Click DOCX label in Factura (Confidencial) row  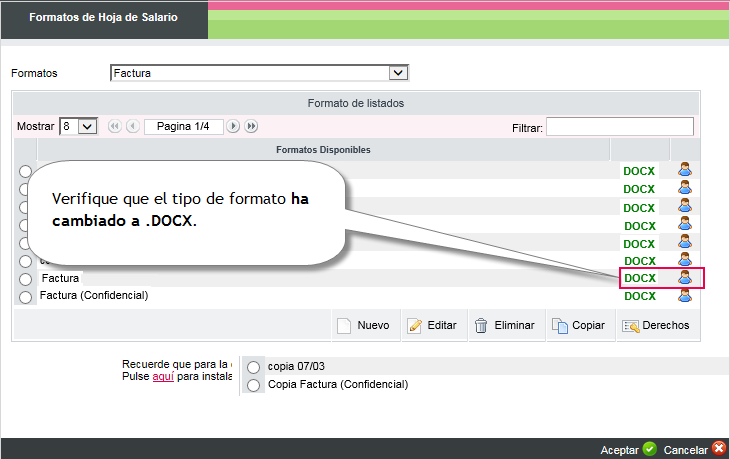pyautogui.click(x=640, y=296)
